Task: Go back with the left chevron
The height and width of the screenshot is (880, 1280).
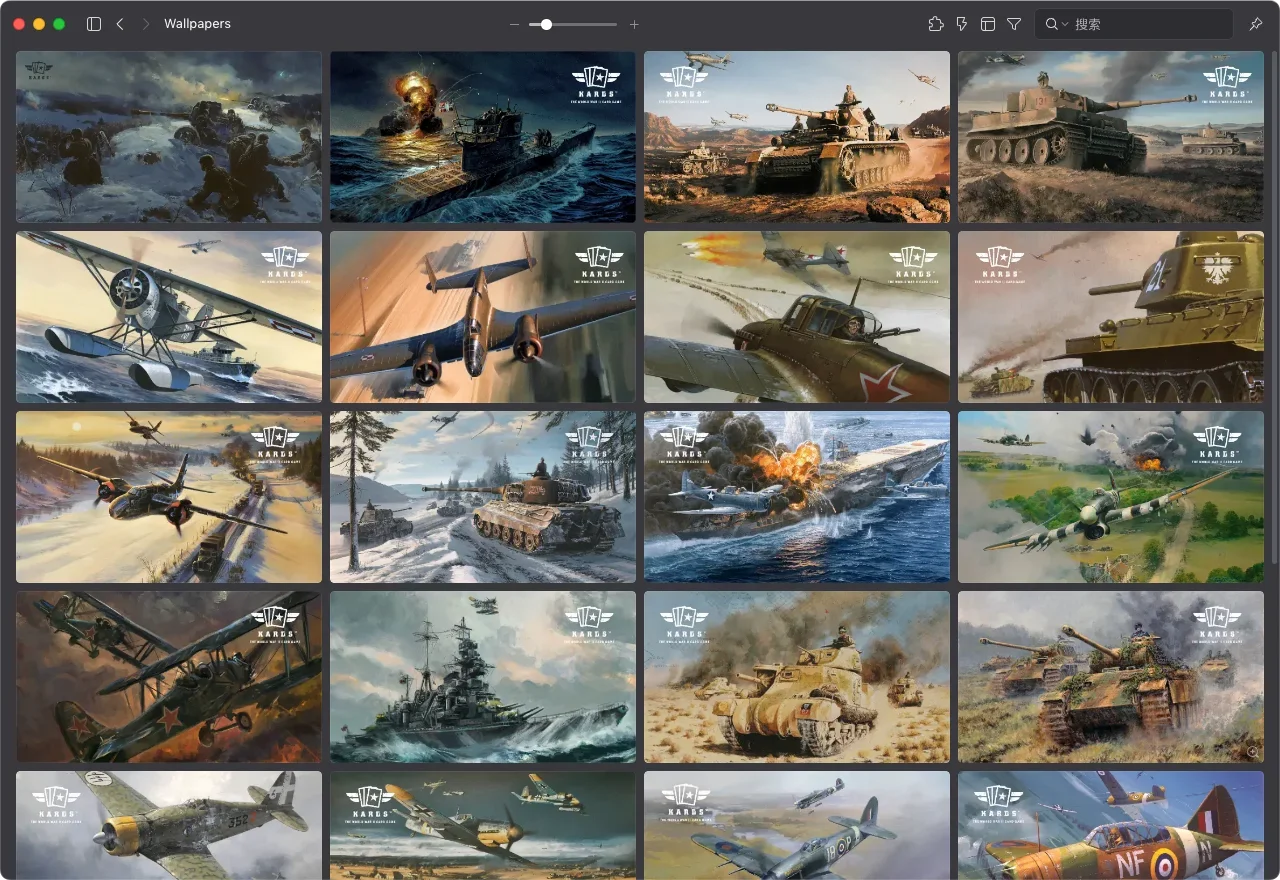Action: point(120,24)
